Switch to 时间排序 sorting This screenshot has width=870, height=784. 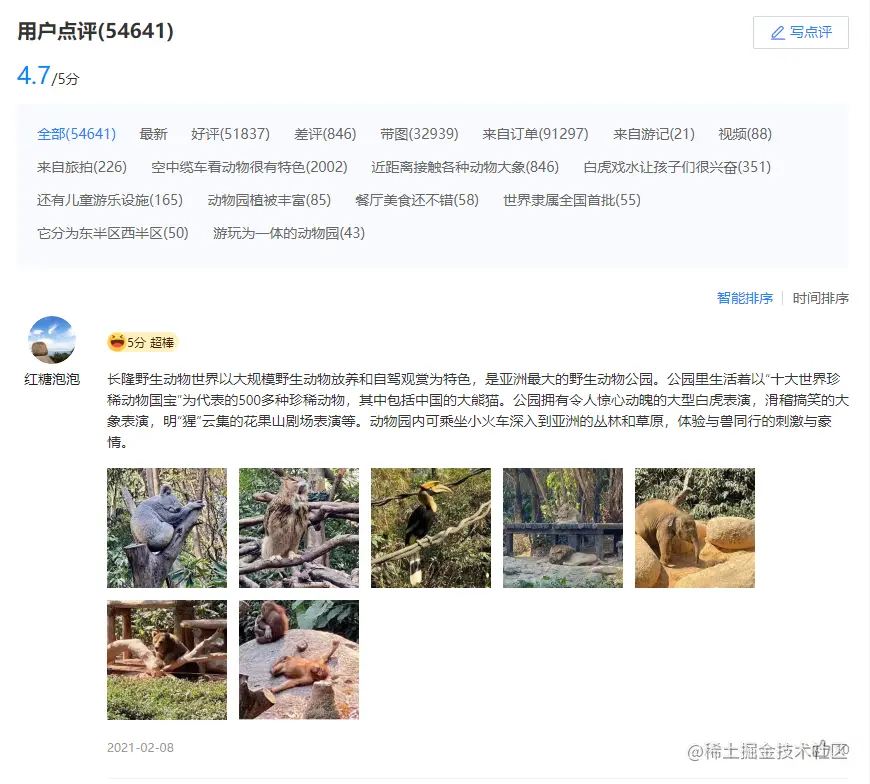(x=821, y=298)
